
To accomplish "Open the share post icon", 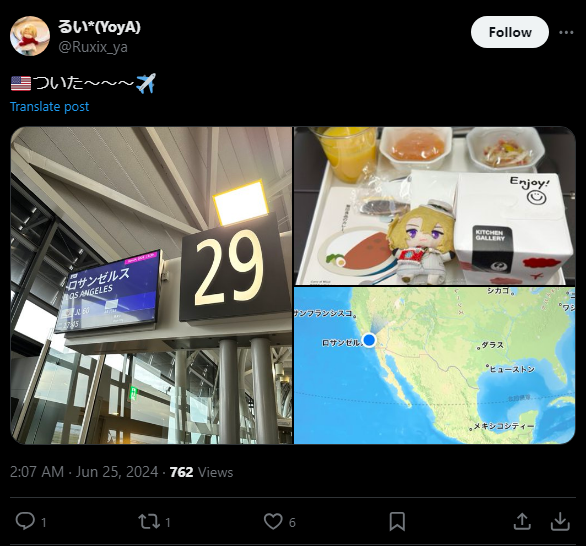I will [x=522, y=521].
